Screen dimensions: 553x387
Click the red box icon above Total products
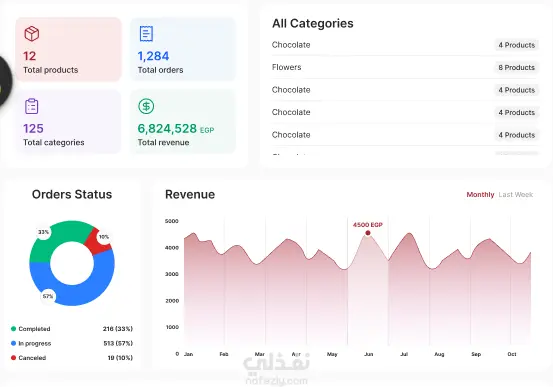pyautogui.click(x=31, y=34)
